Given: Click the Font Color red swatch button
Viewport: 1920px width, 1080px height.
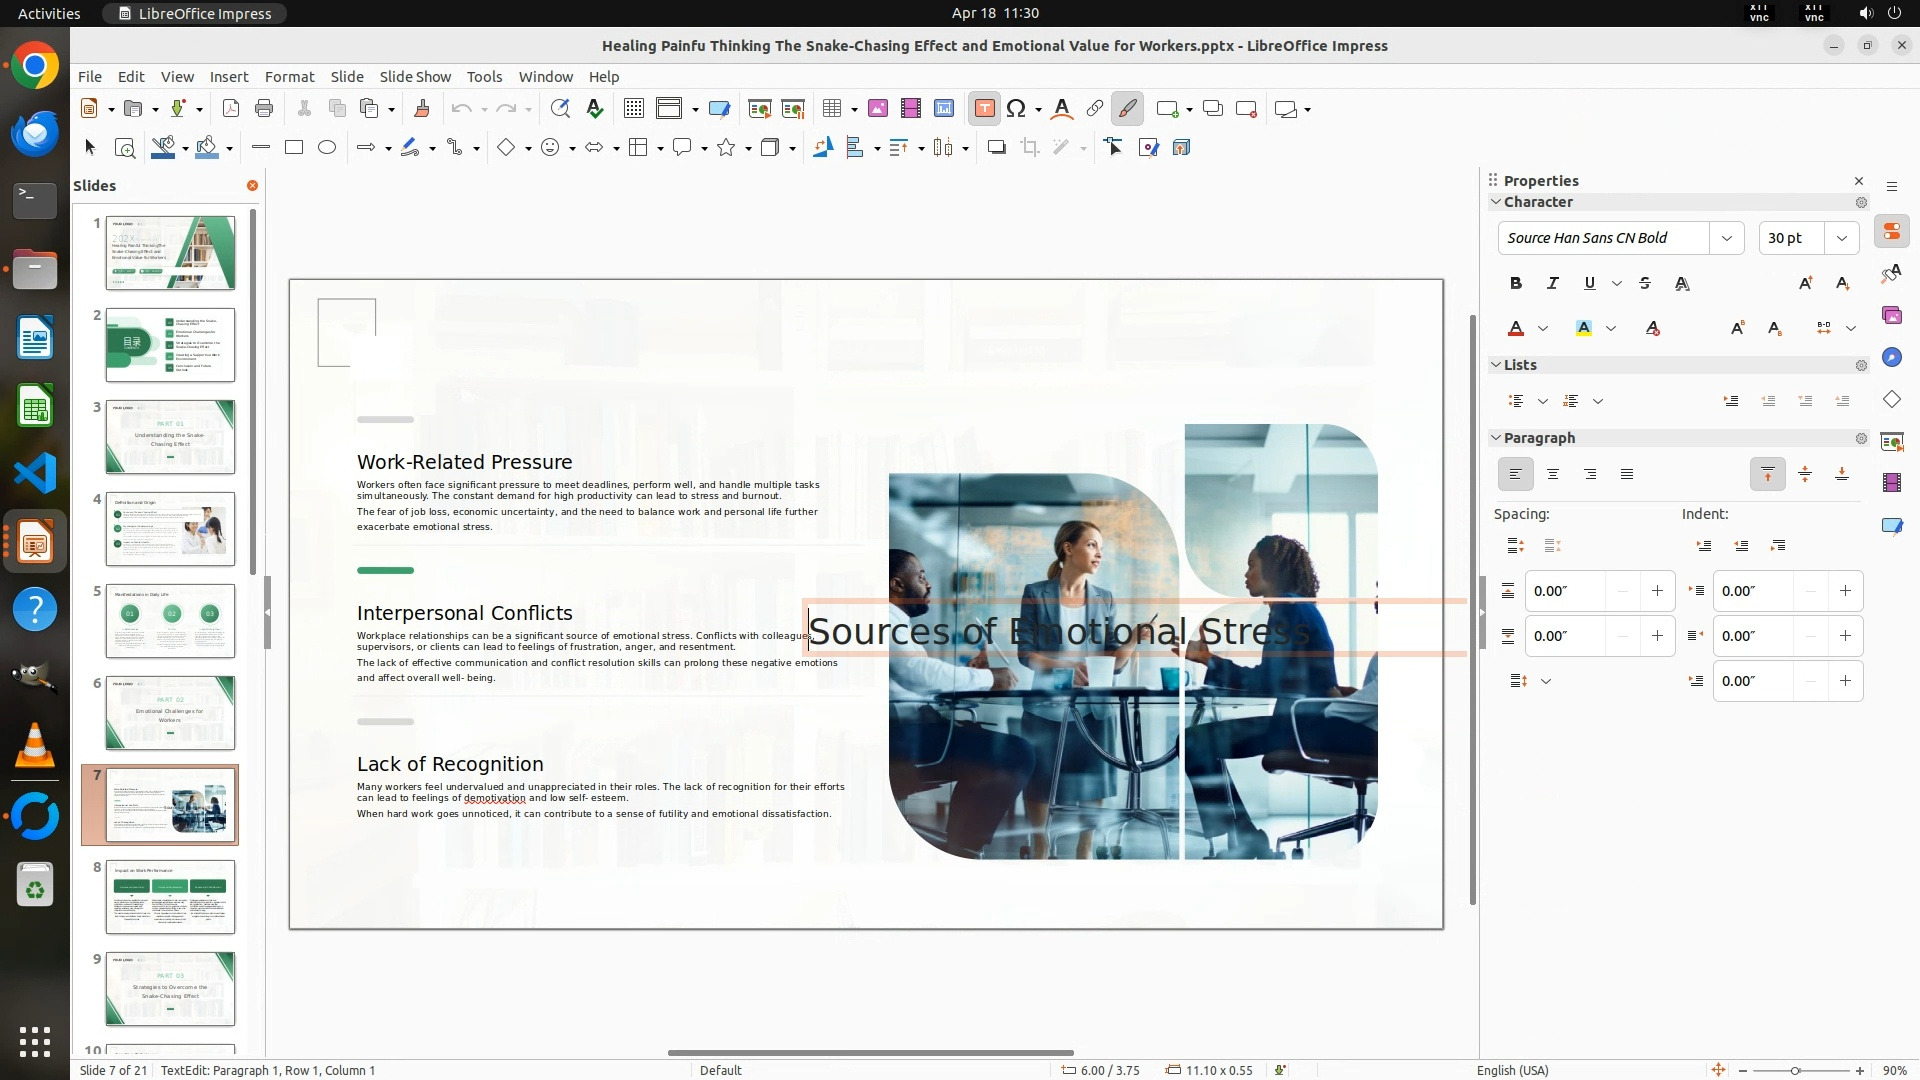Looking at the screenshot, I should (1516, 329).
